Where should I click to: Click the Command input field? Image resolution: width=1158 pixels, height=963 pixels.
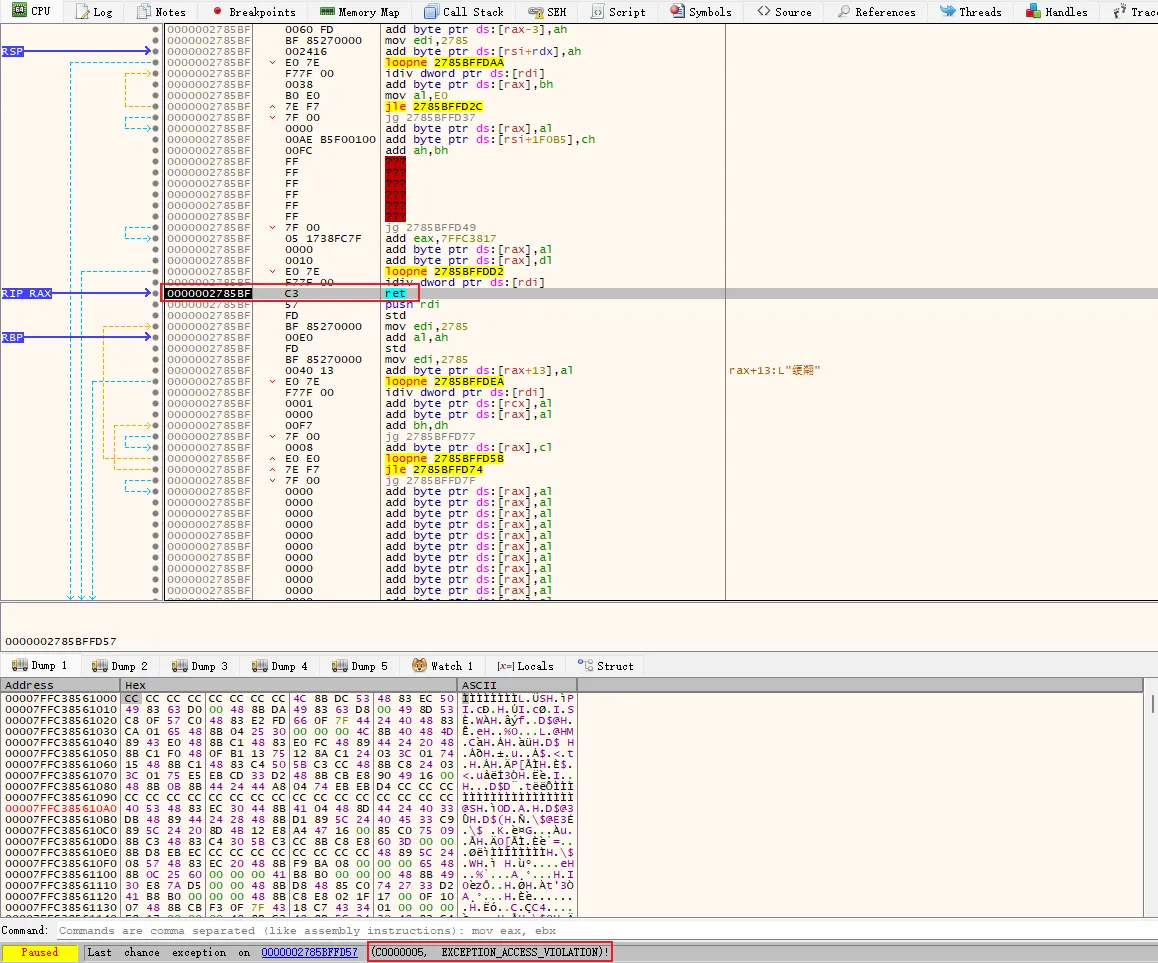(600, 931)
